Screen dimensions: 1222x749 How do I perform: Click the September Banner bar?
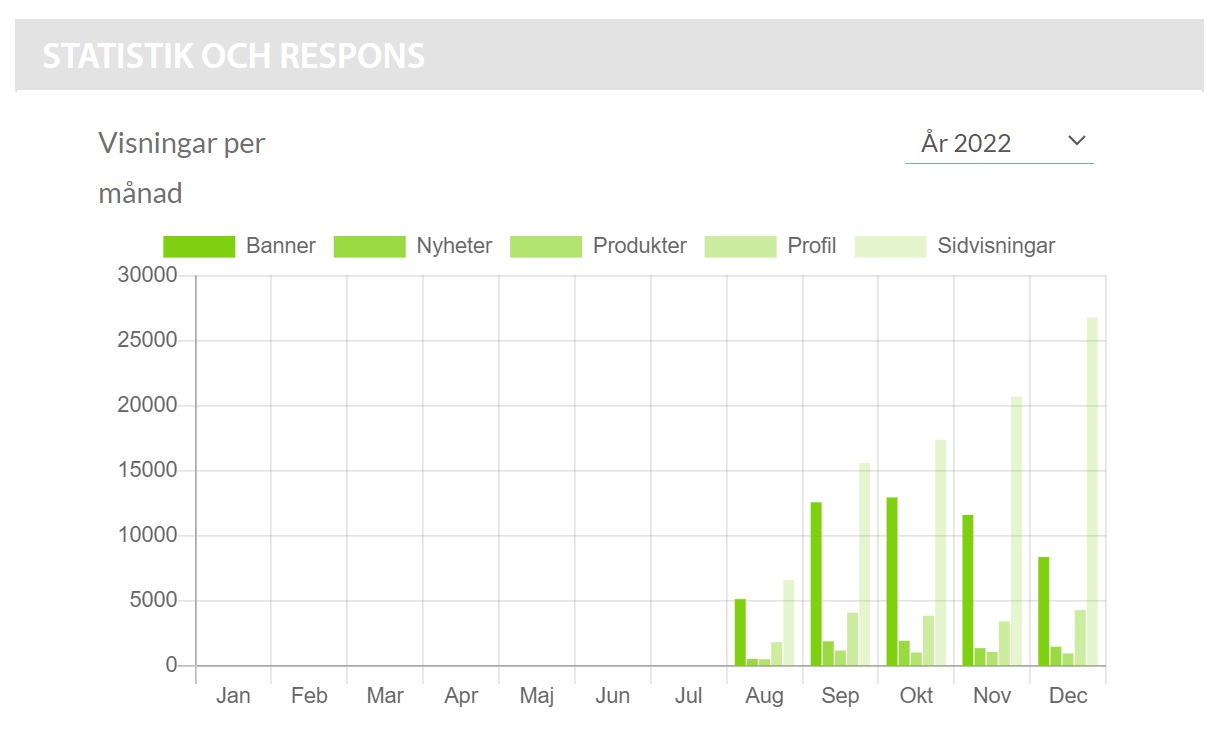(x=816, y=583)
